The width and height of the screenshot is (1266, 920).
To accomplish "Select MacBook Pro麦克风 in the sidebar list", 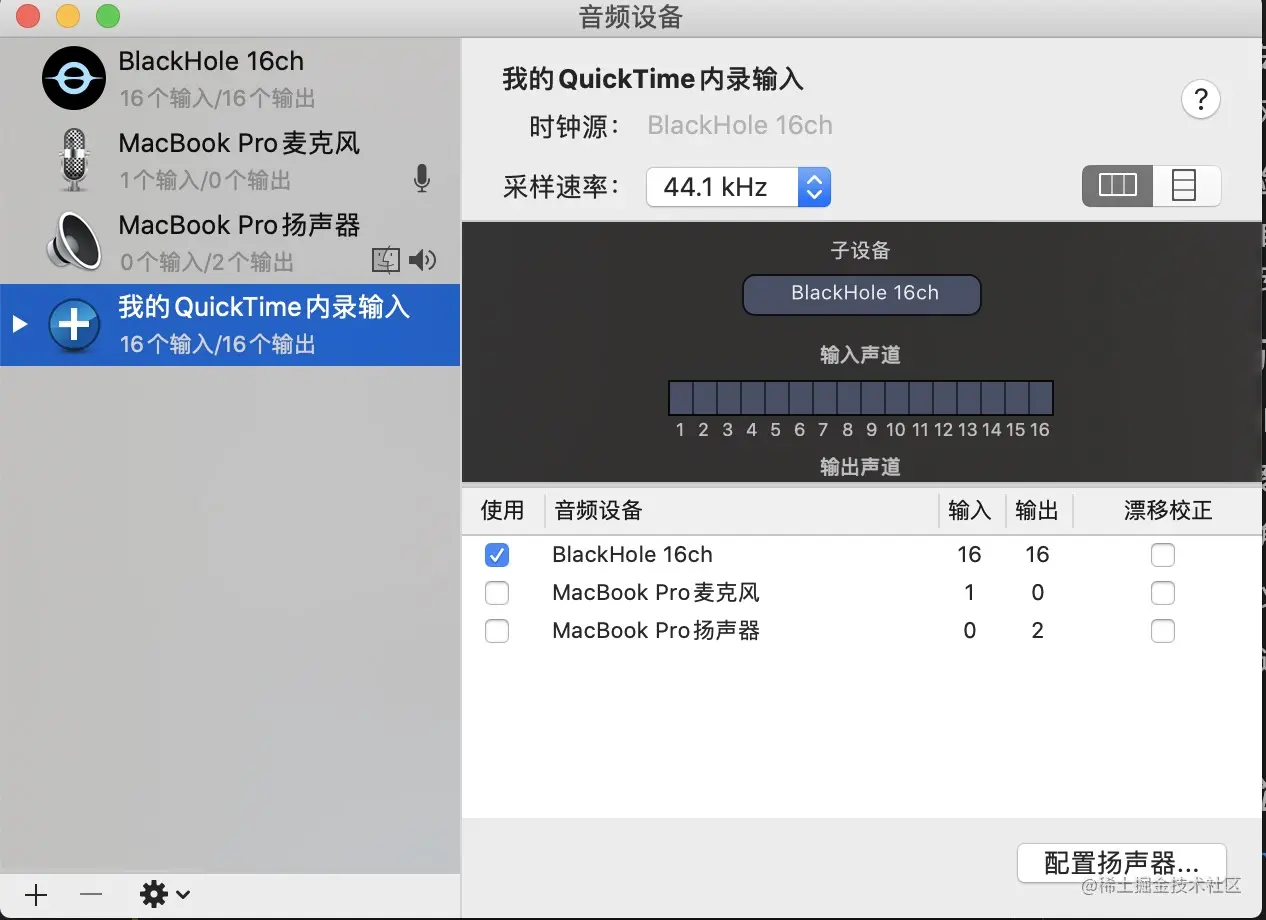I will tap(230, 161).
